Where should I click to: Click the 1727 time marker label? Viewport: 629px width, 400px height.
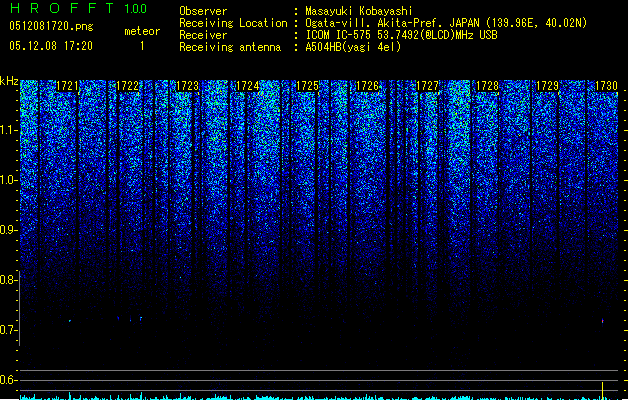(x=428, y=86)
